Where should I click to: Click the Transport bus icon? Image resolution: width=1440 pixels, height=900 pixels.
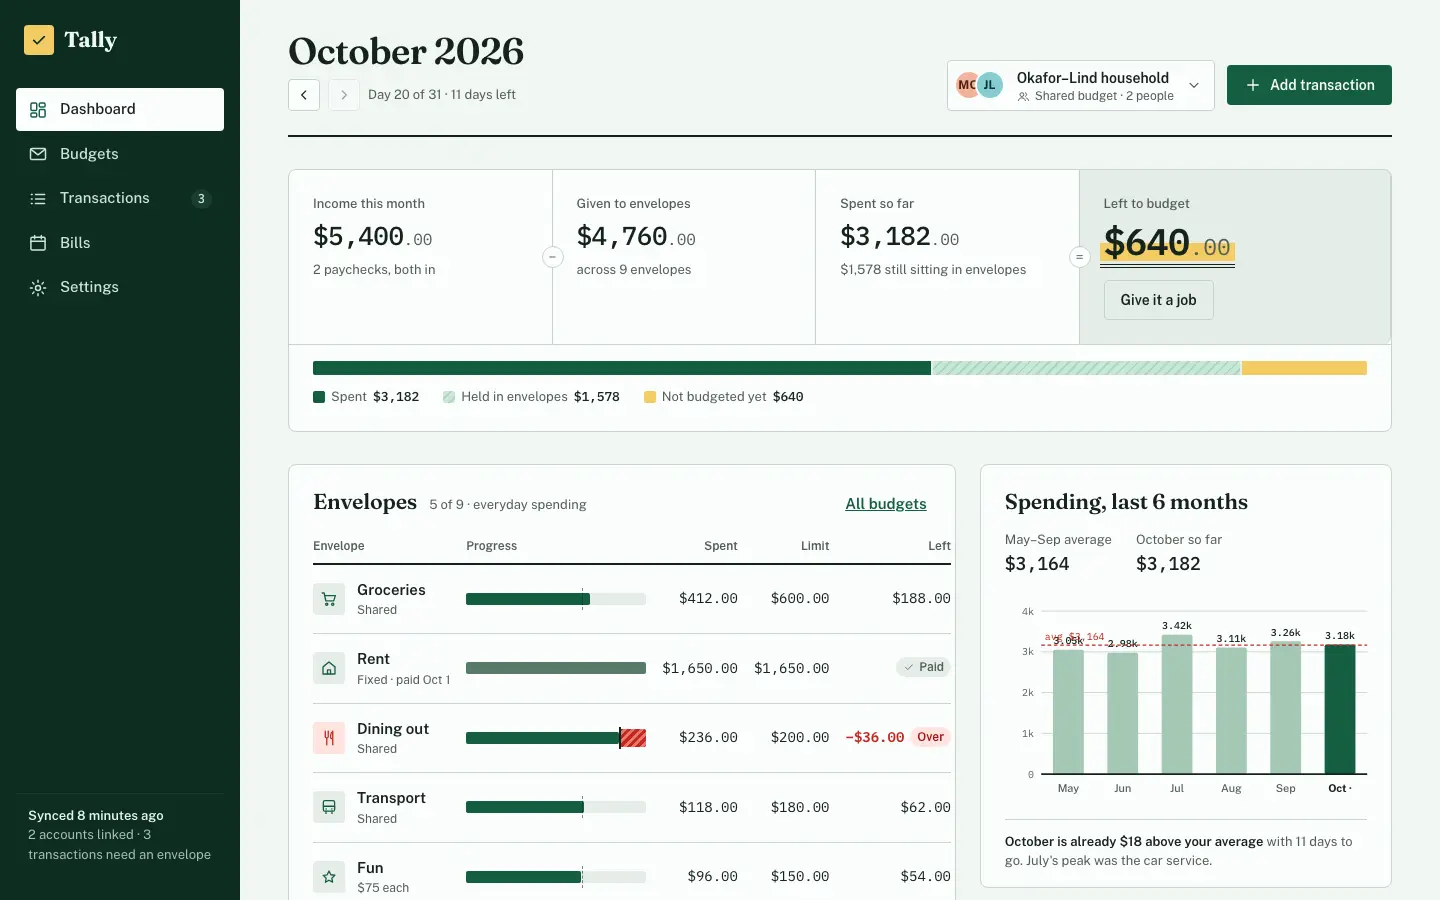[x=329, y=807]
